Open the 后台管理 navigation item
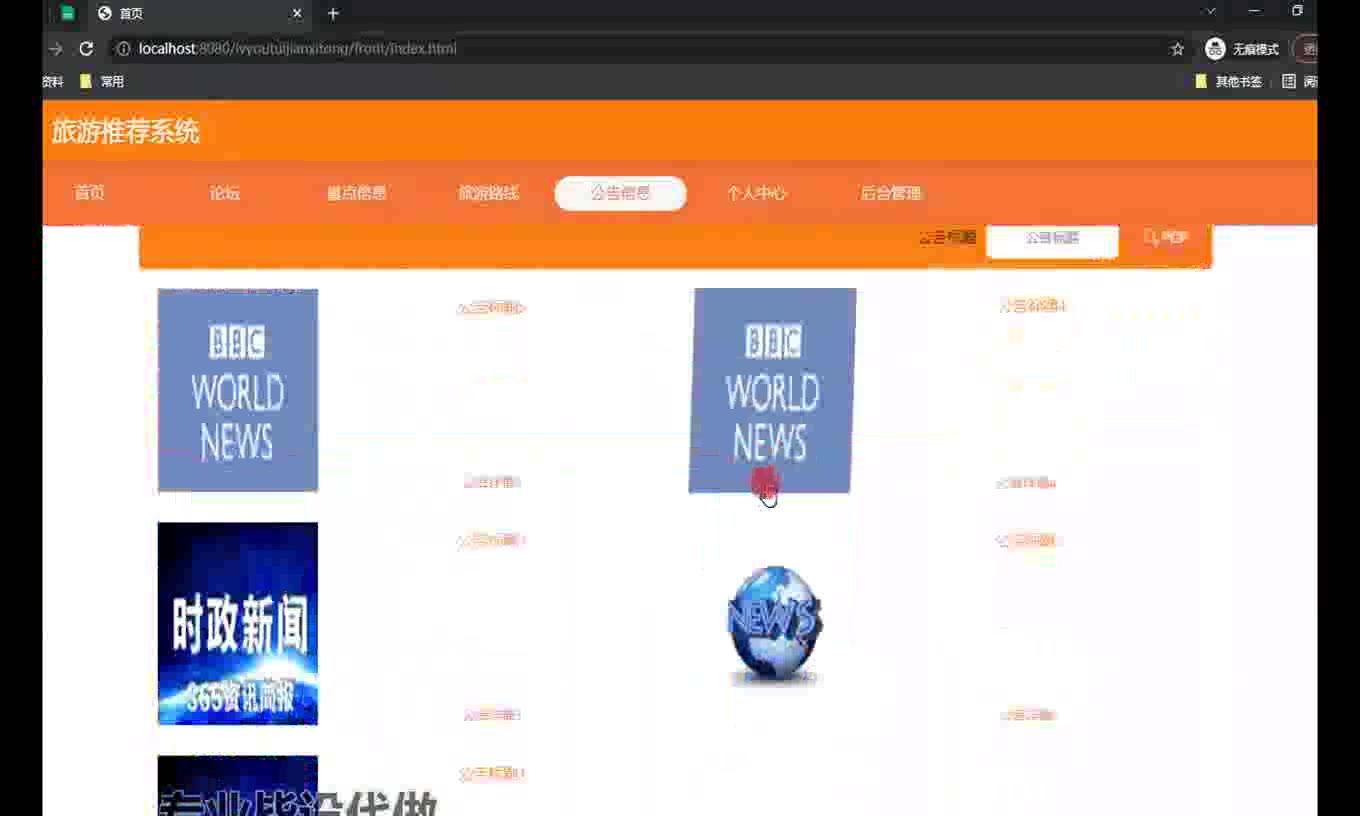The width and height of the screenshot is (1360, 816). click(891, 193)
